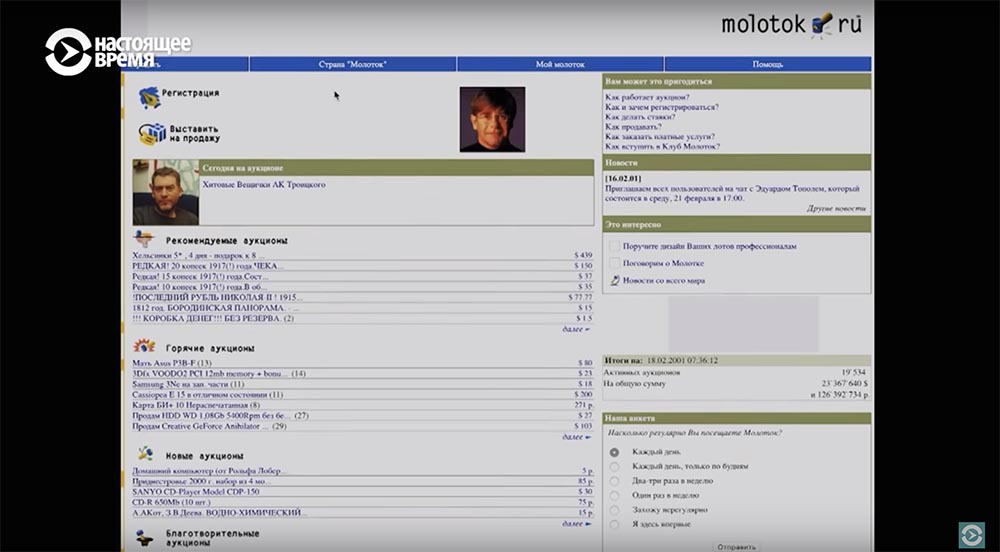
Task: Open the 'Другие новости' link
Action: 836,208
